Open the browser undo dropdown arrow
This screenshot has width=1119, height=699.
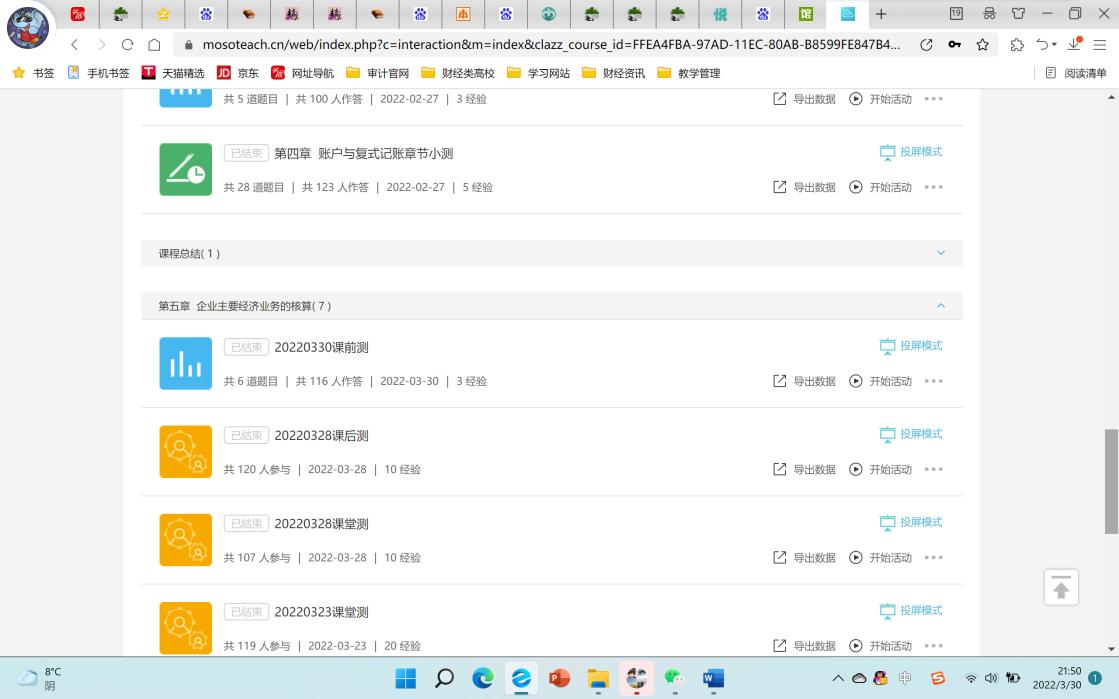(x=1054, y=45)
